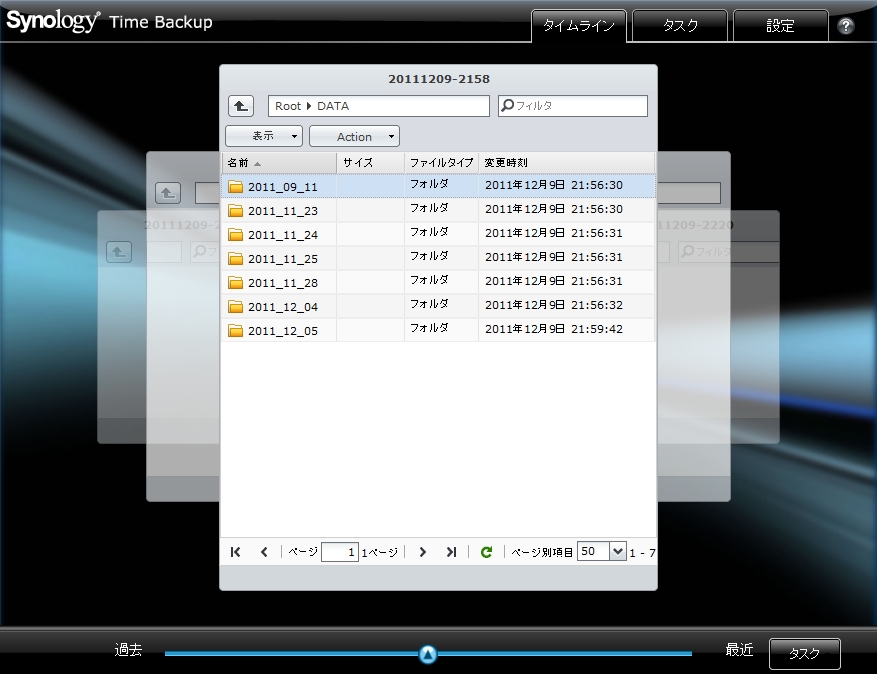Click the folder icon of 2011_11_23
The width and height of the screenshot is (877, 674).
[236, 210]
